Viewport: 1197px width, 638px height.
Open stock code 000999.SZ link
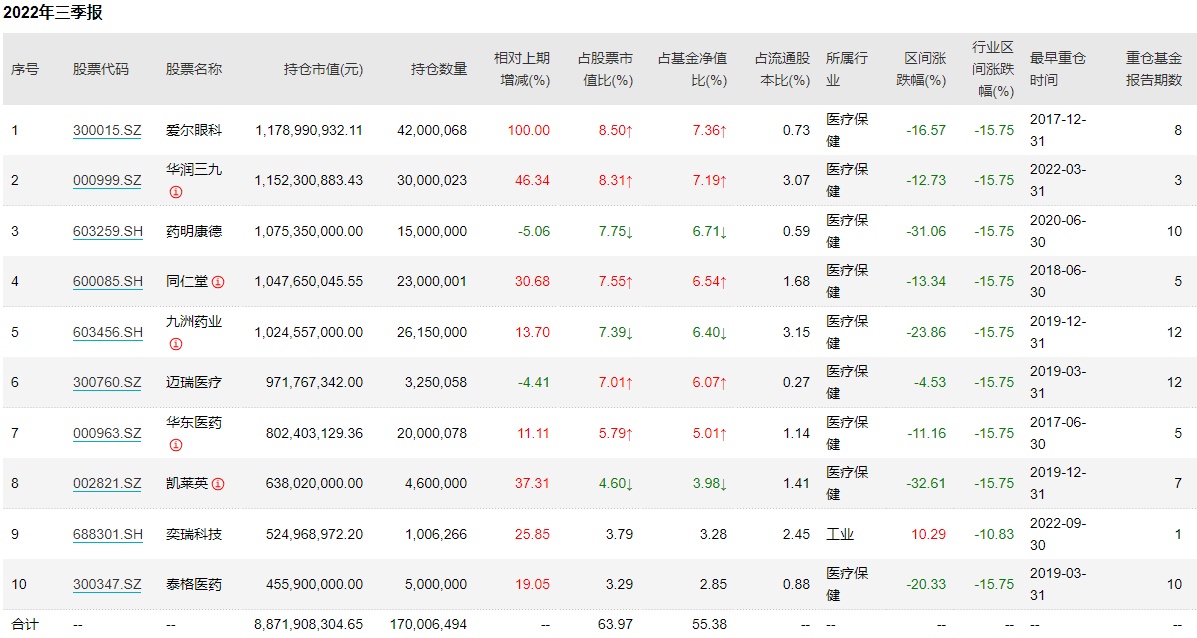(107, 181)
